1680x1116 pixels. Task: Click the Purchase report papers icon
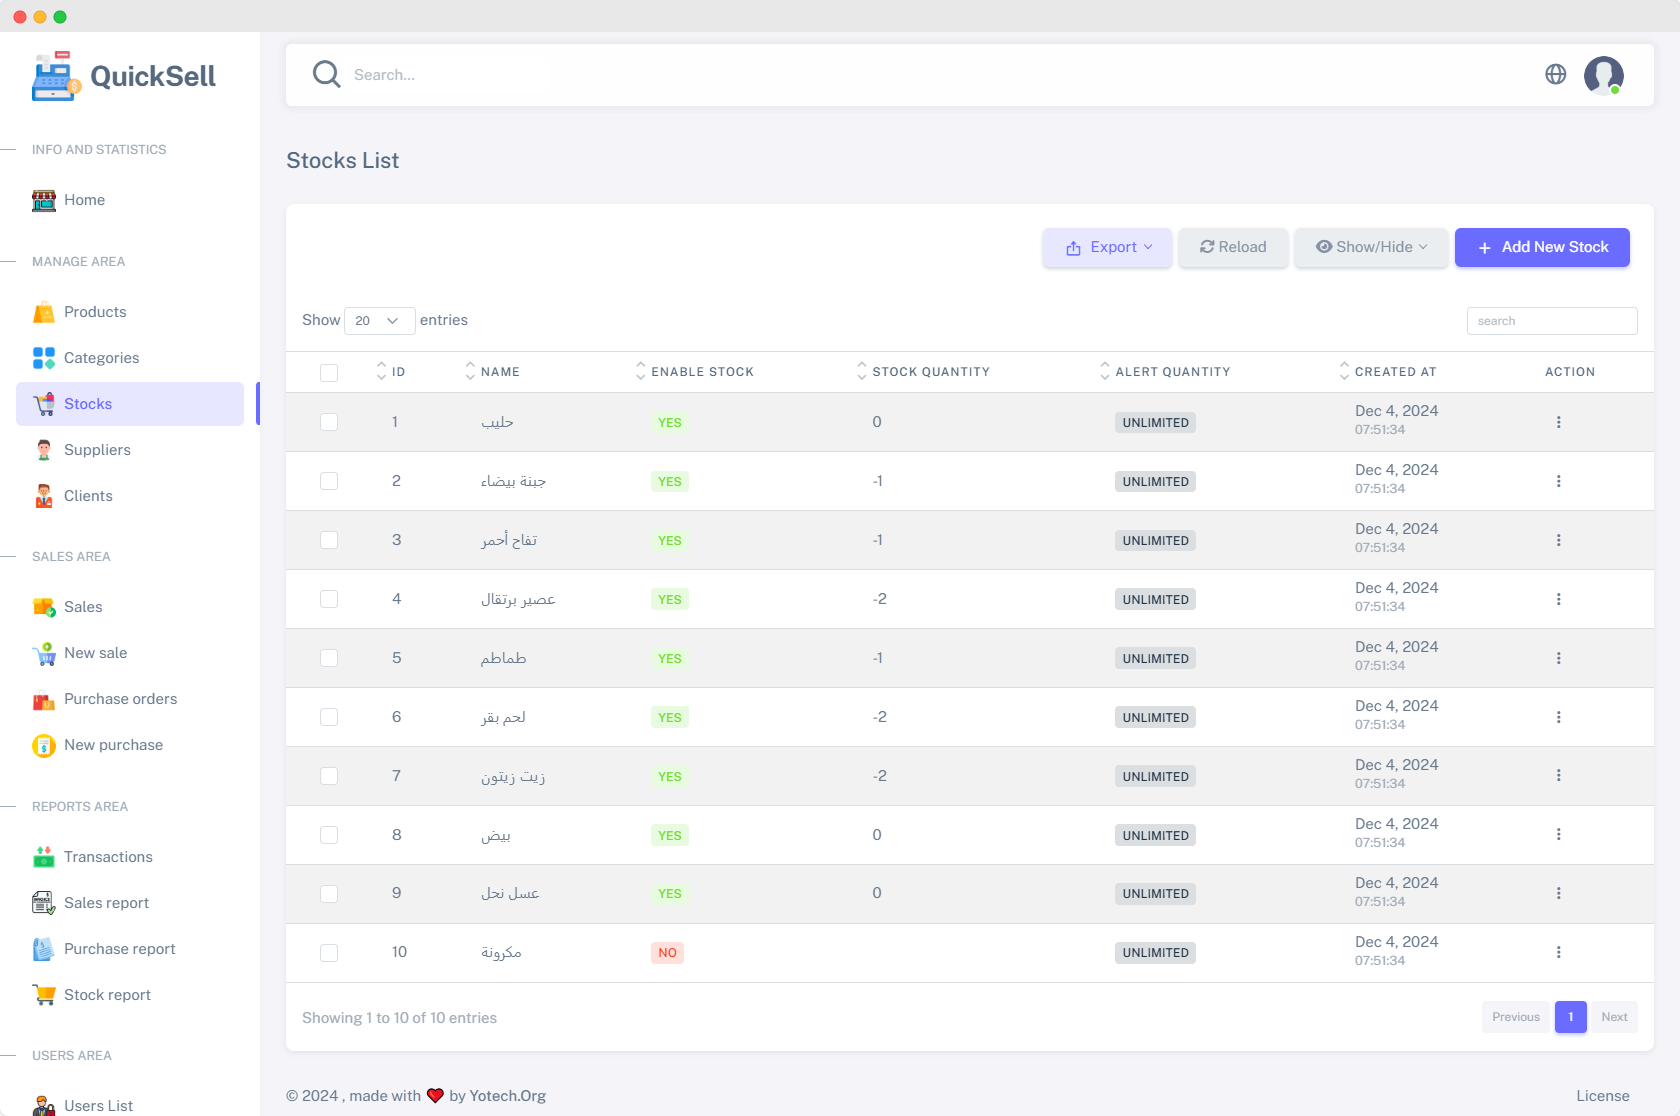tap(44, 949)
